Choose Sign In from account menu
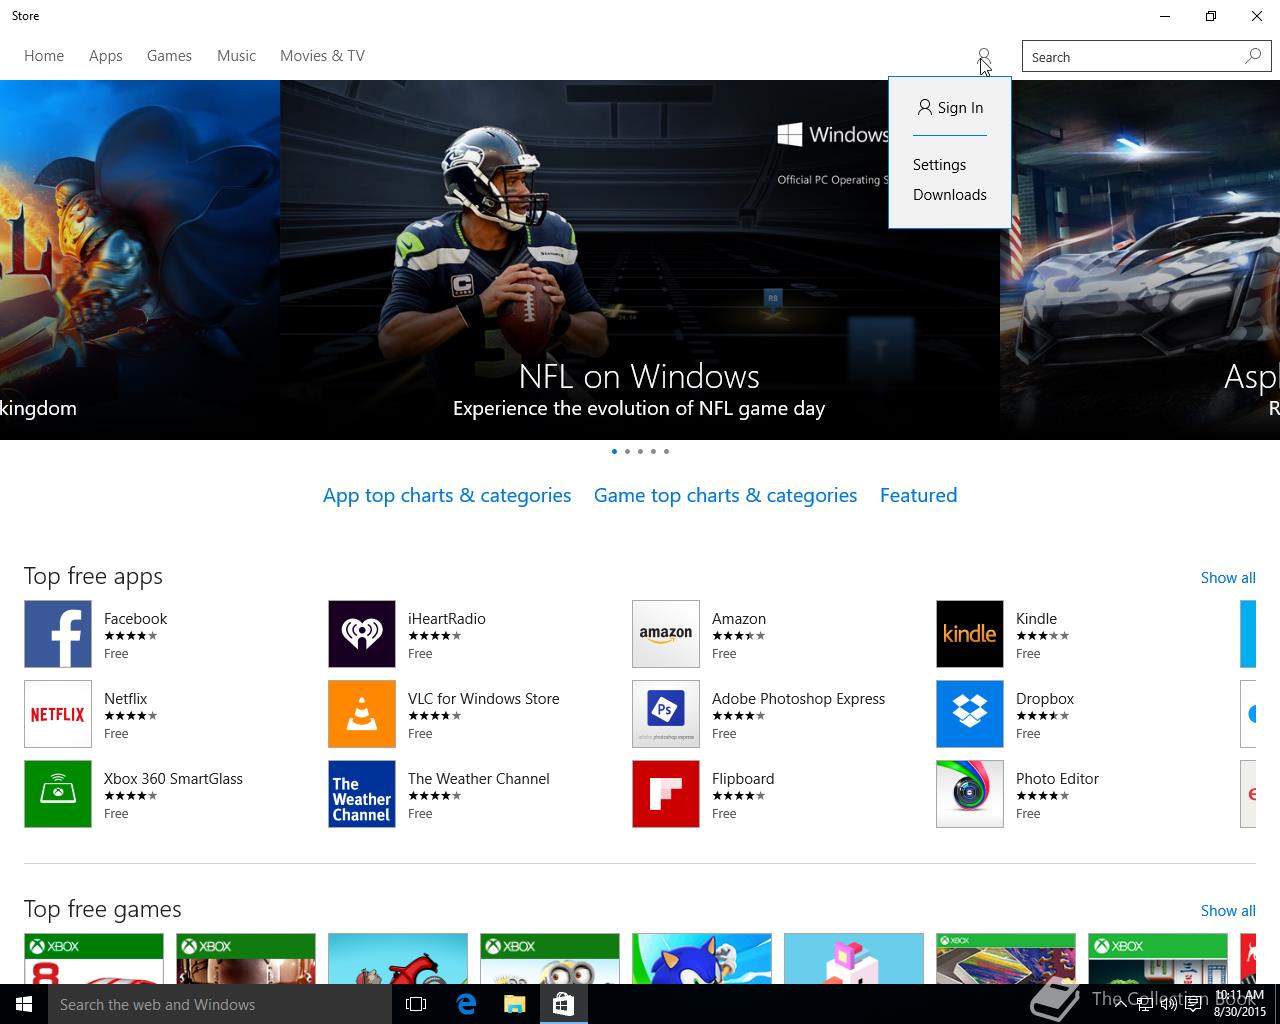Screen dimensions: 1280x1024 point(950,108)
